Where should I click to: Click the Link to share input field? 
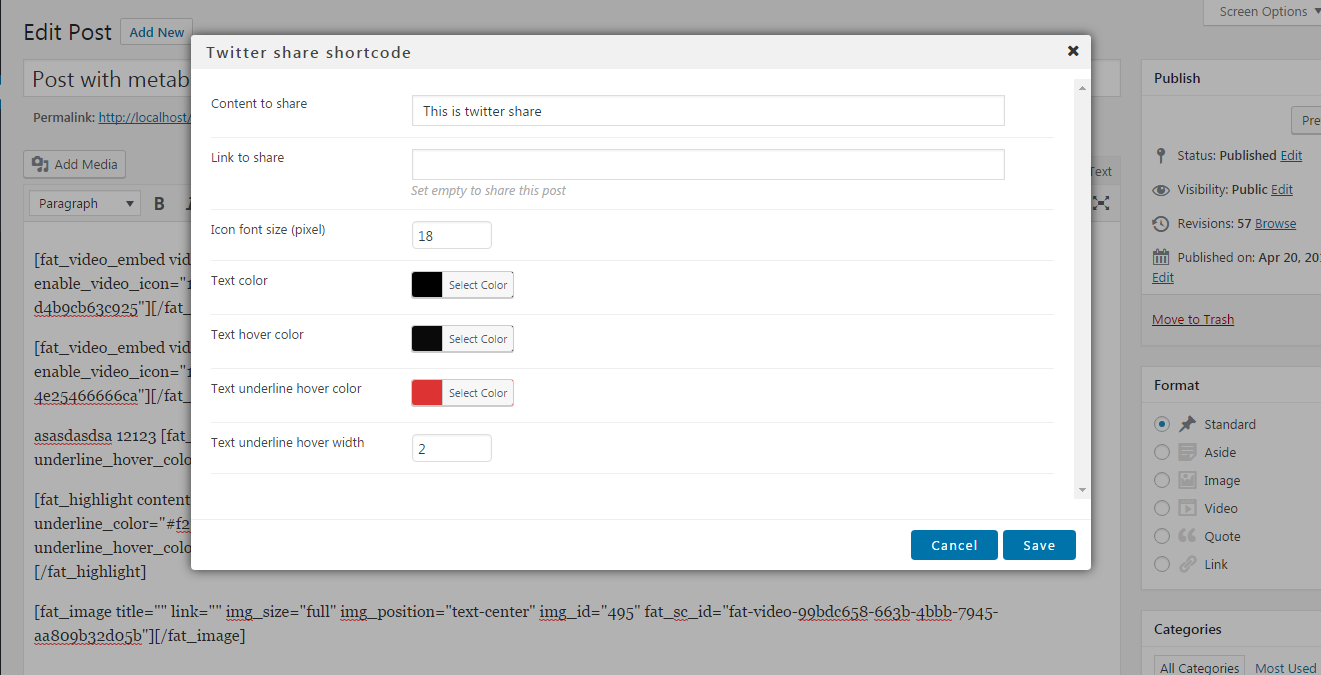[708, 165]
